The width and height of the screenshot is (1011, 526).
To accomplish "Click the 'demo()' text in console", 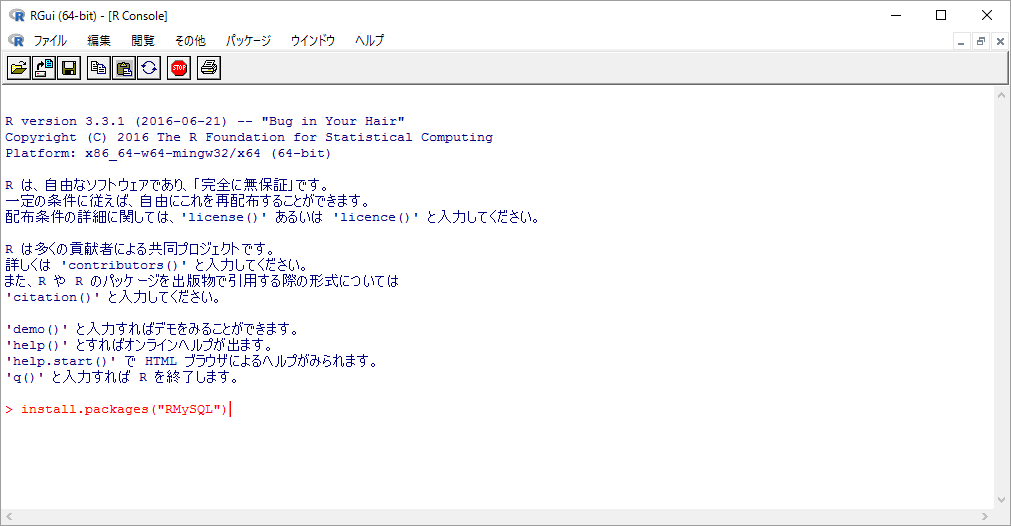I will tap(37, 329).
